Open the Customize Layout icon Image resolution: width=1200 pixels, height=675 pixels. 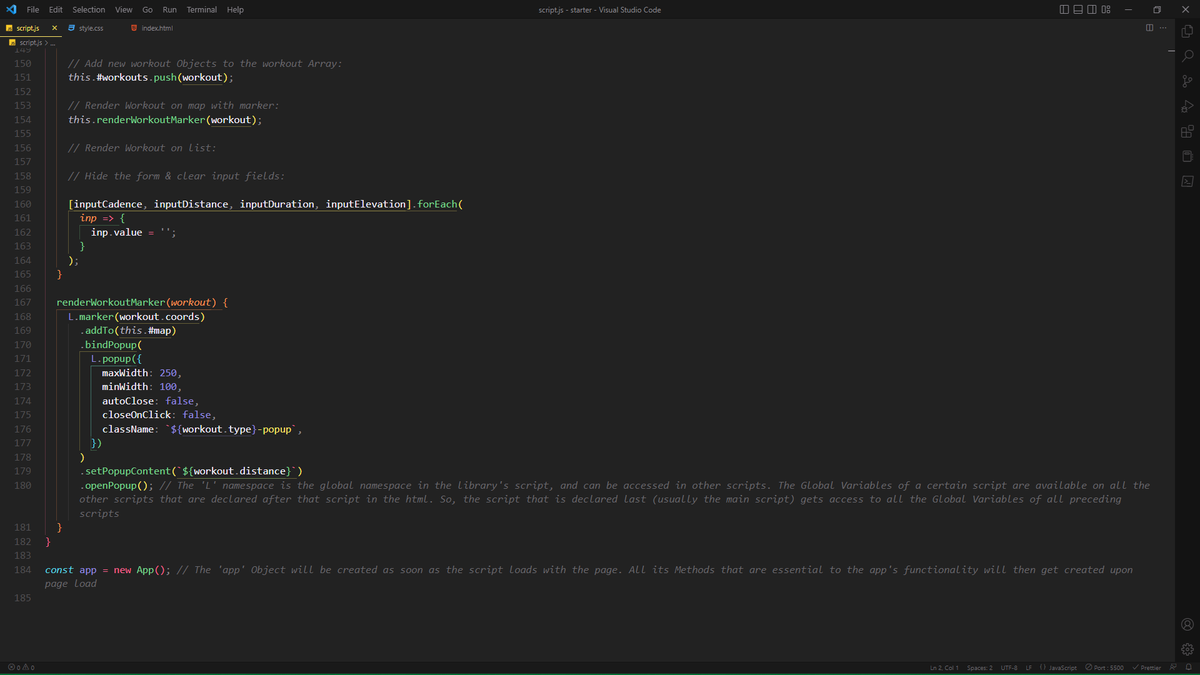point(1106,9)
